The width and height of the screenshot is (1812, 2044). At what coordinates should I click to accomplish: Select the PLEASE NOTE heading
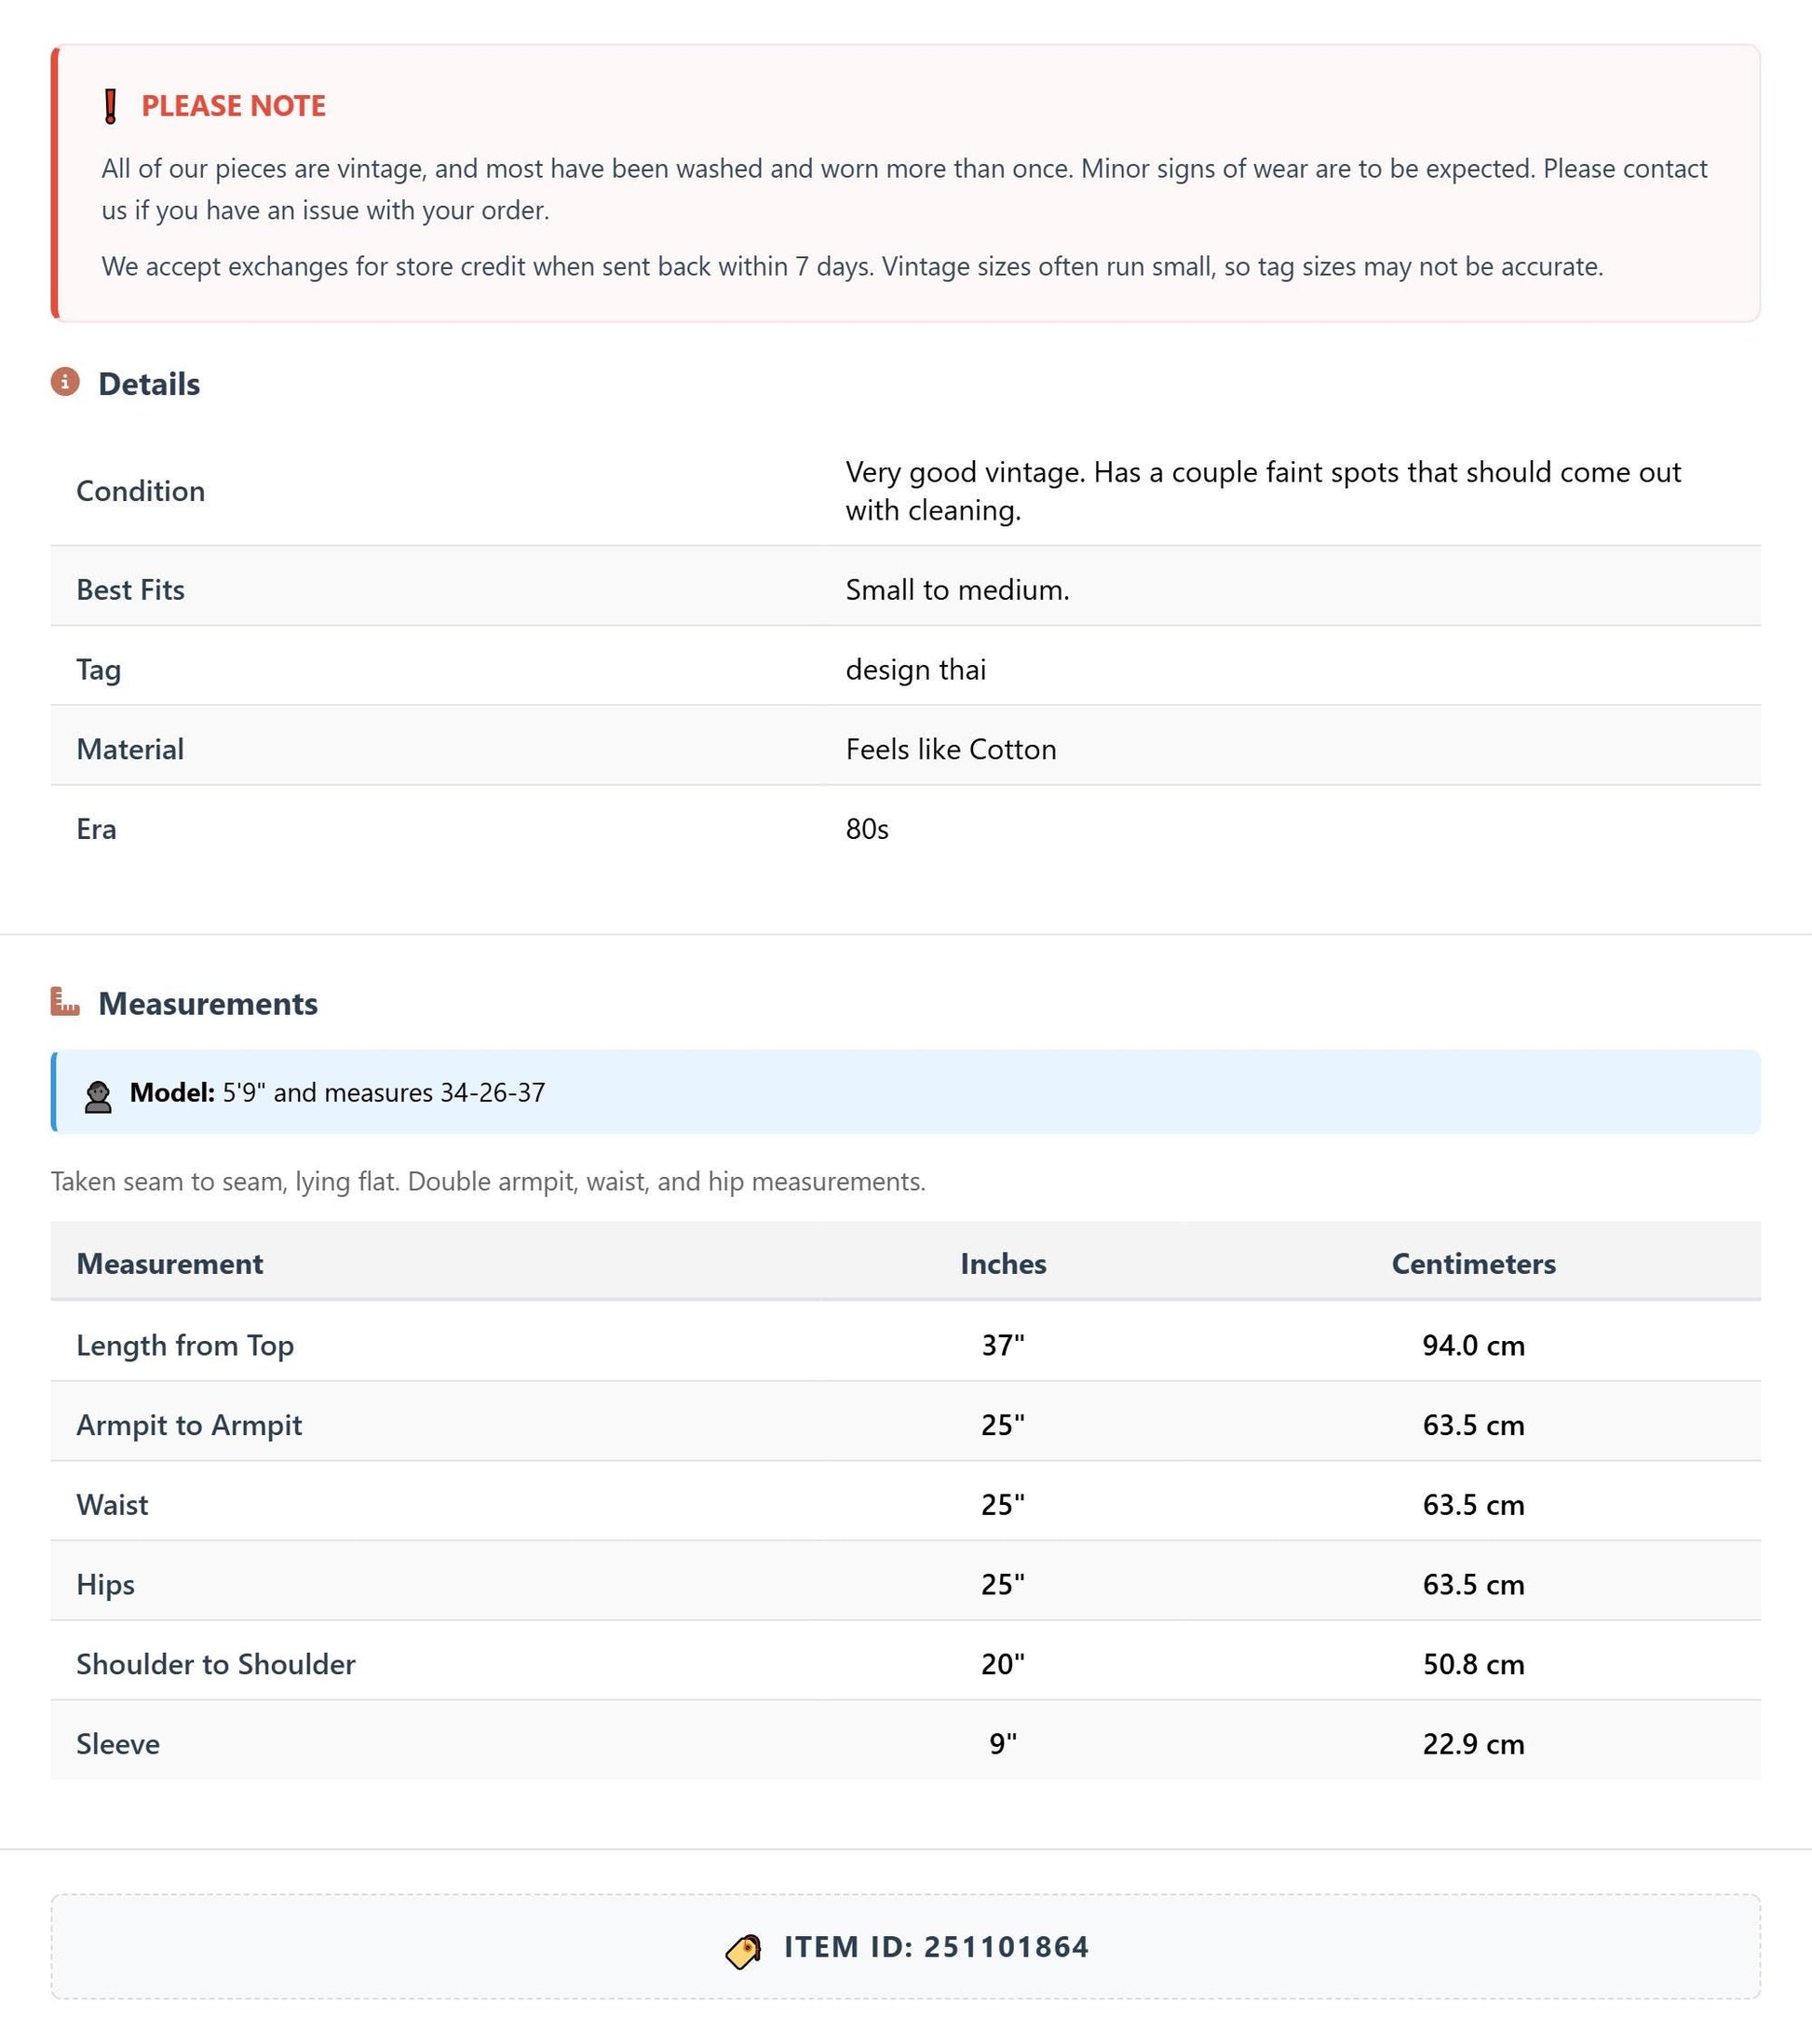click(x=233, y=106)
